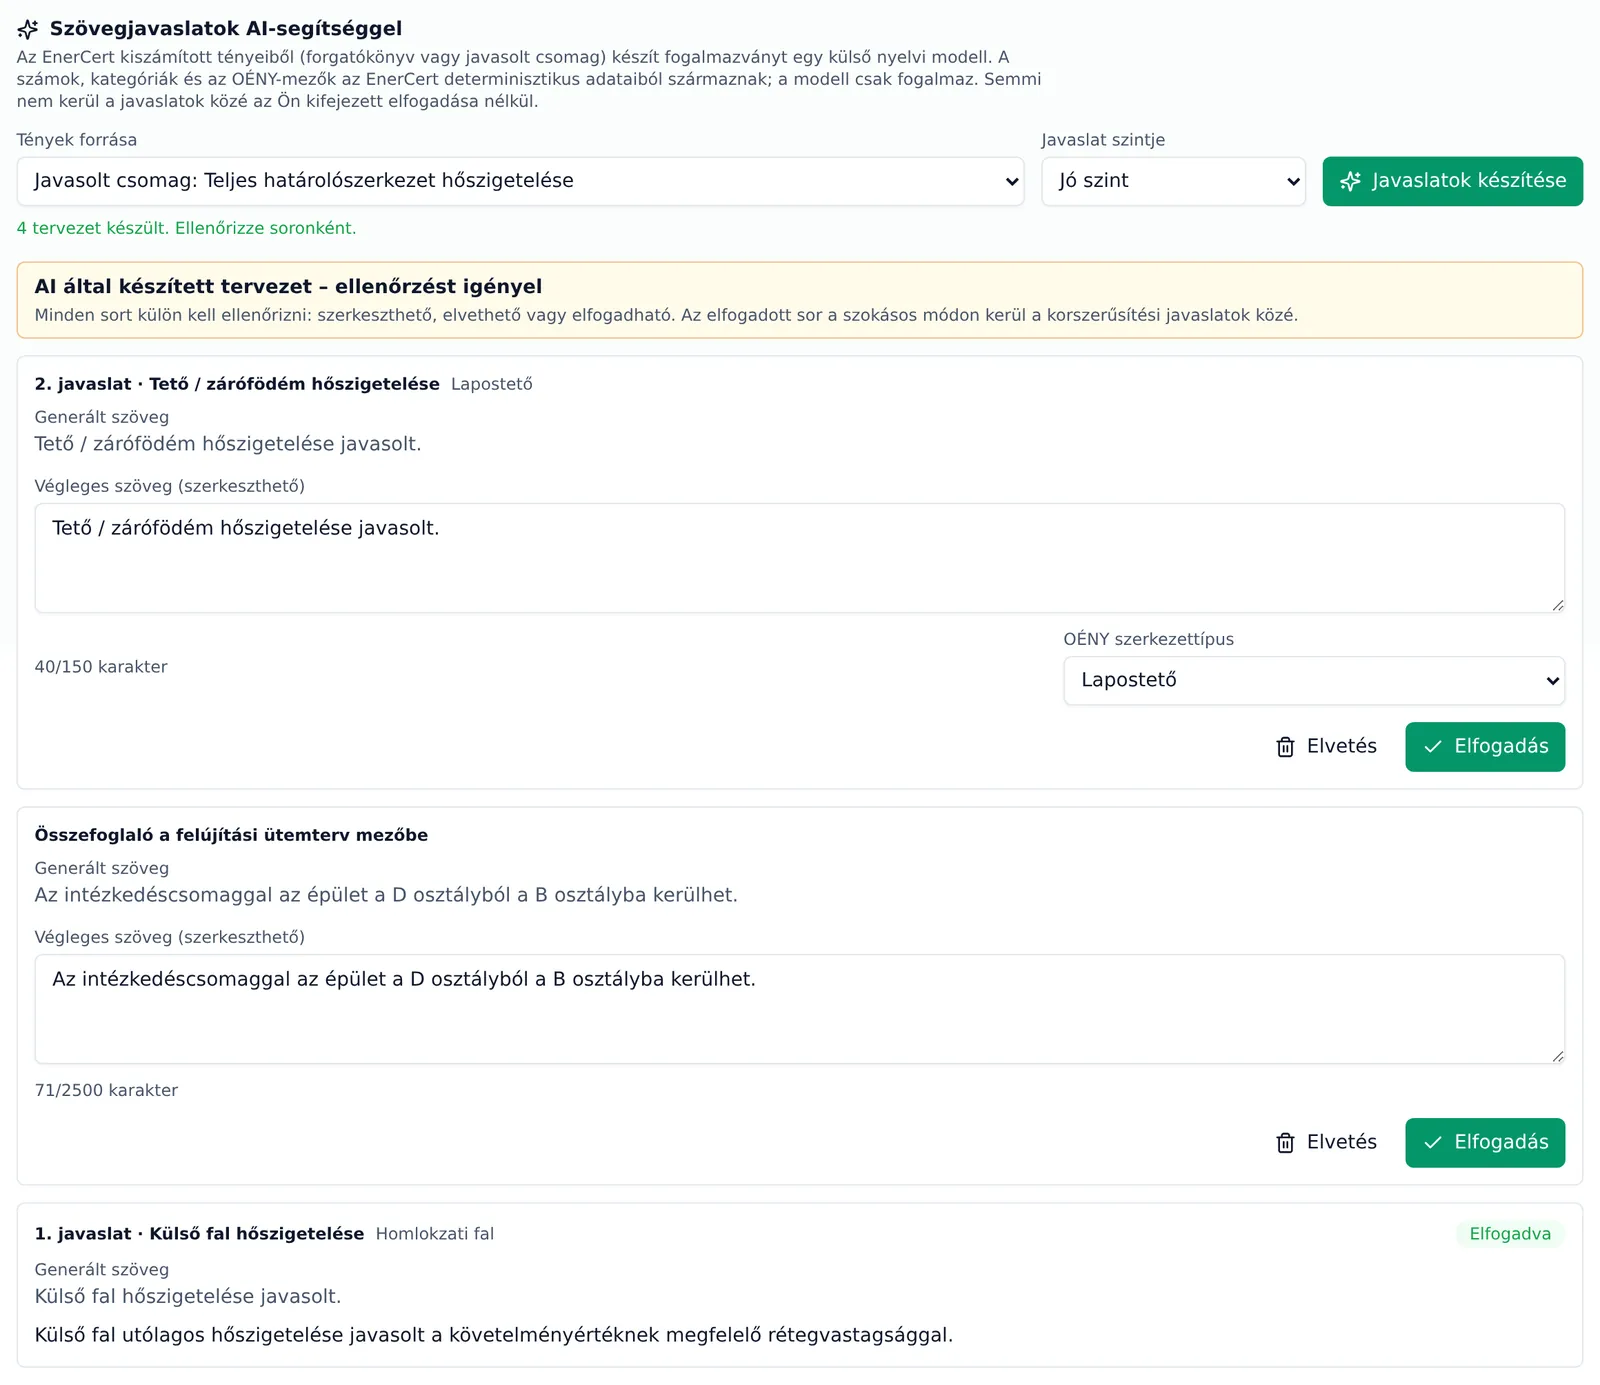This screenshot has height=1385, width=1600.
Task: Click 'AI által készített tervezet' warning heading
Action: (288, 287)
